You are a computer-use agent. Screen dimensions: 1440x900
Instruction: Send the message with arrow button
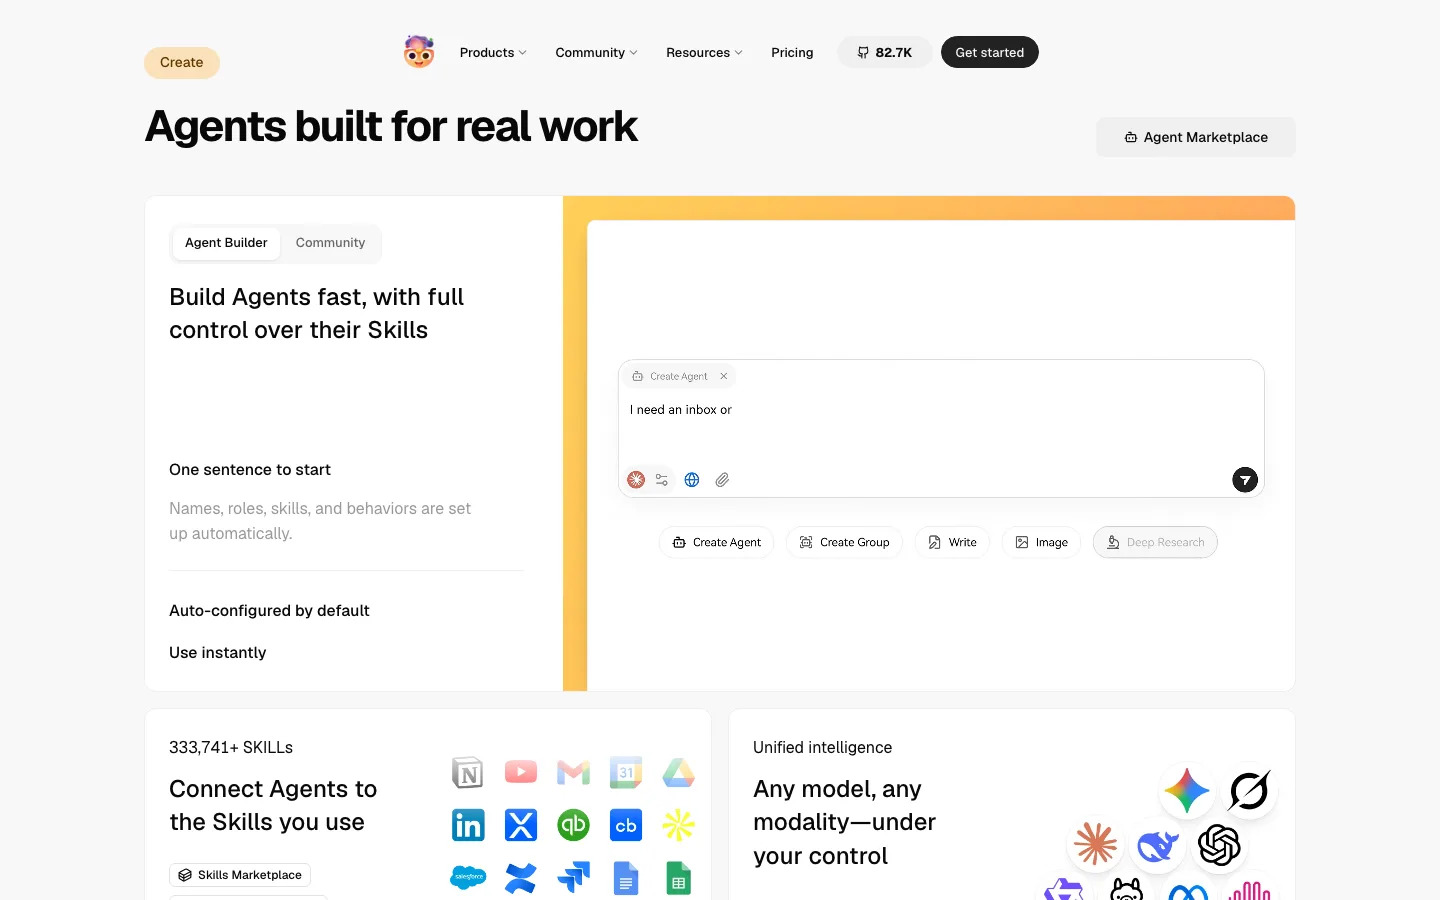point(1245,480)
